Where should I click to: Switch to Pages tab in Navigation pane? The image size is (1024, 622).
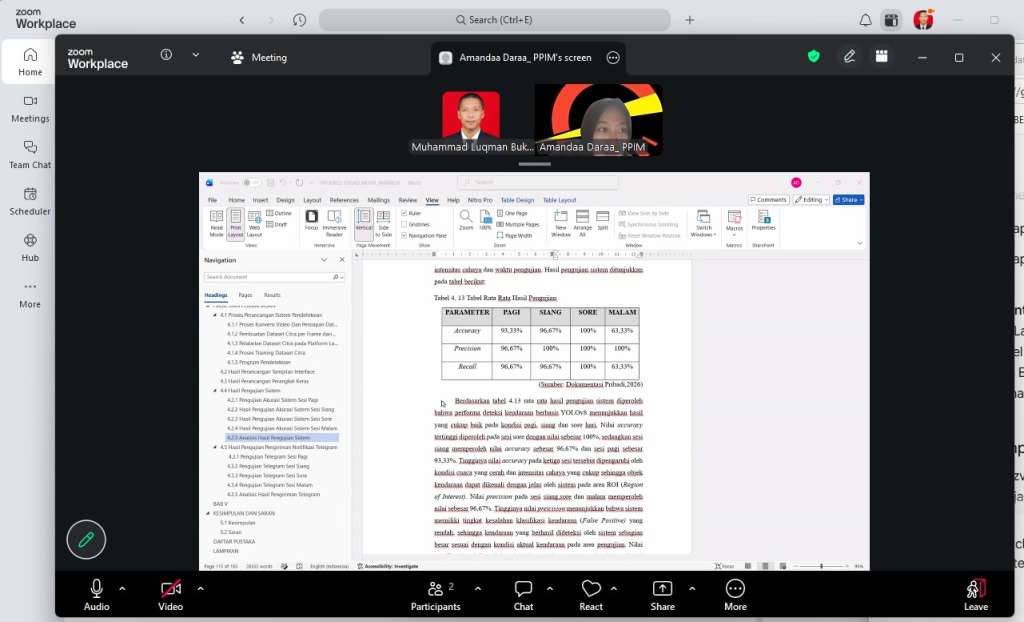click(x=246, y=295)
